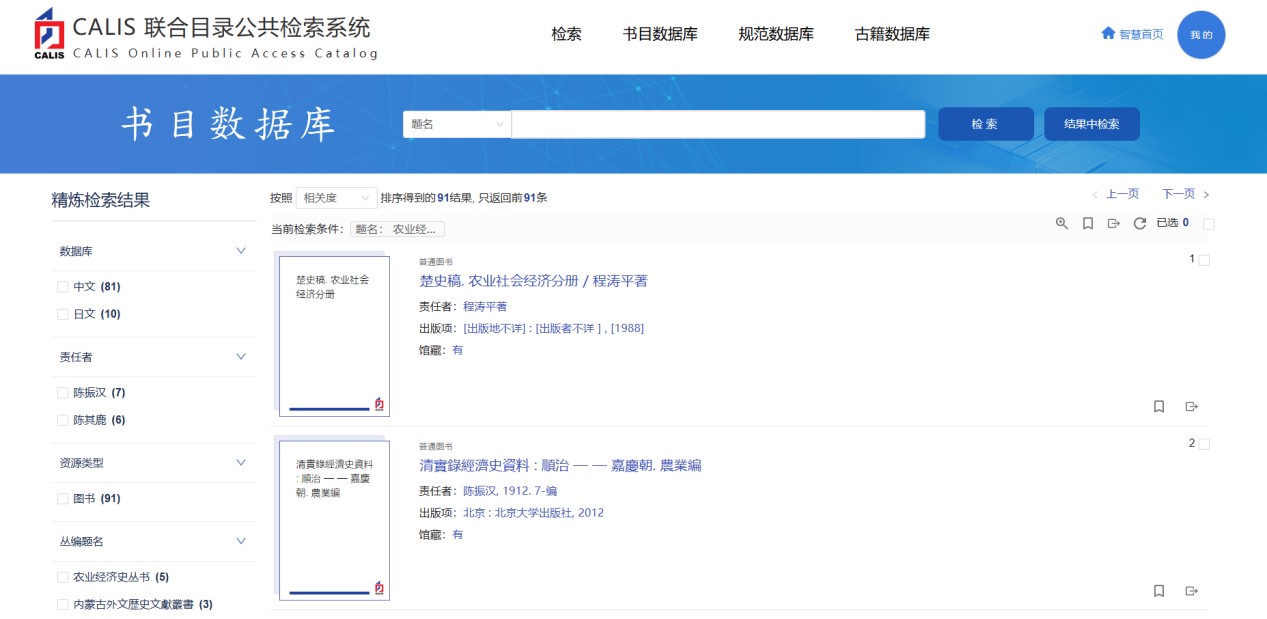The height and width of the screenshot is (619, 1267).
Task: Open the 我的 user avatar
Action: point(1201,35)
